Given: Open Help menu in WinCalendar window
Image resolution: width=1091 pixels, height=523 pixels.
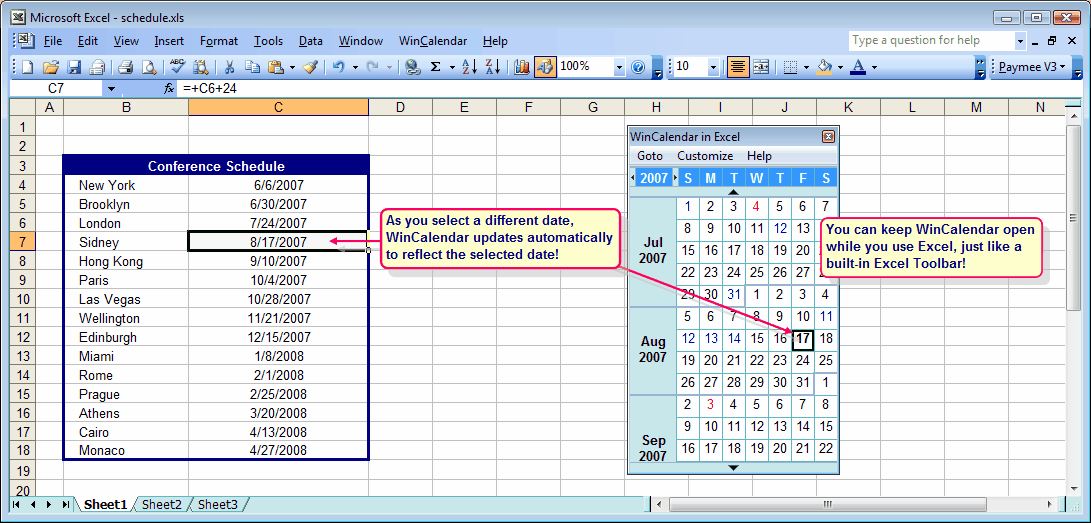Looking at the screenshot, I should tap(759, 156).
